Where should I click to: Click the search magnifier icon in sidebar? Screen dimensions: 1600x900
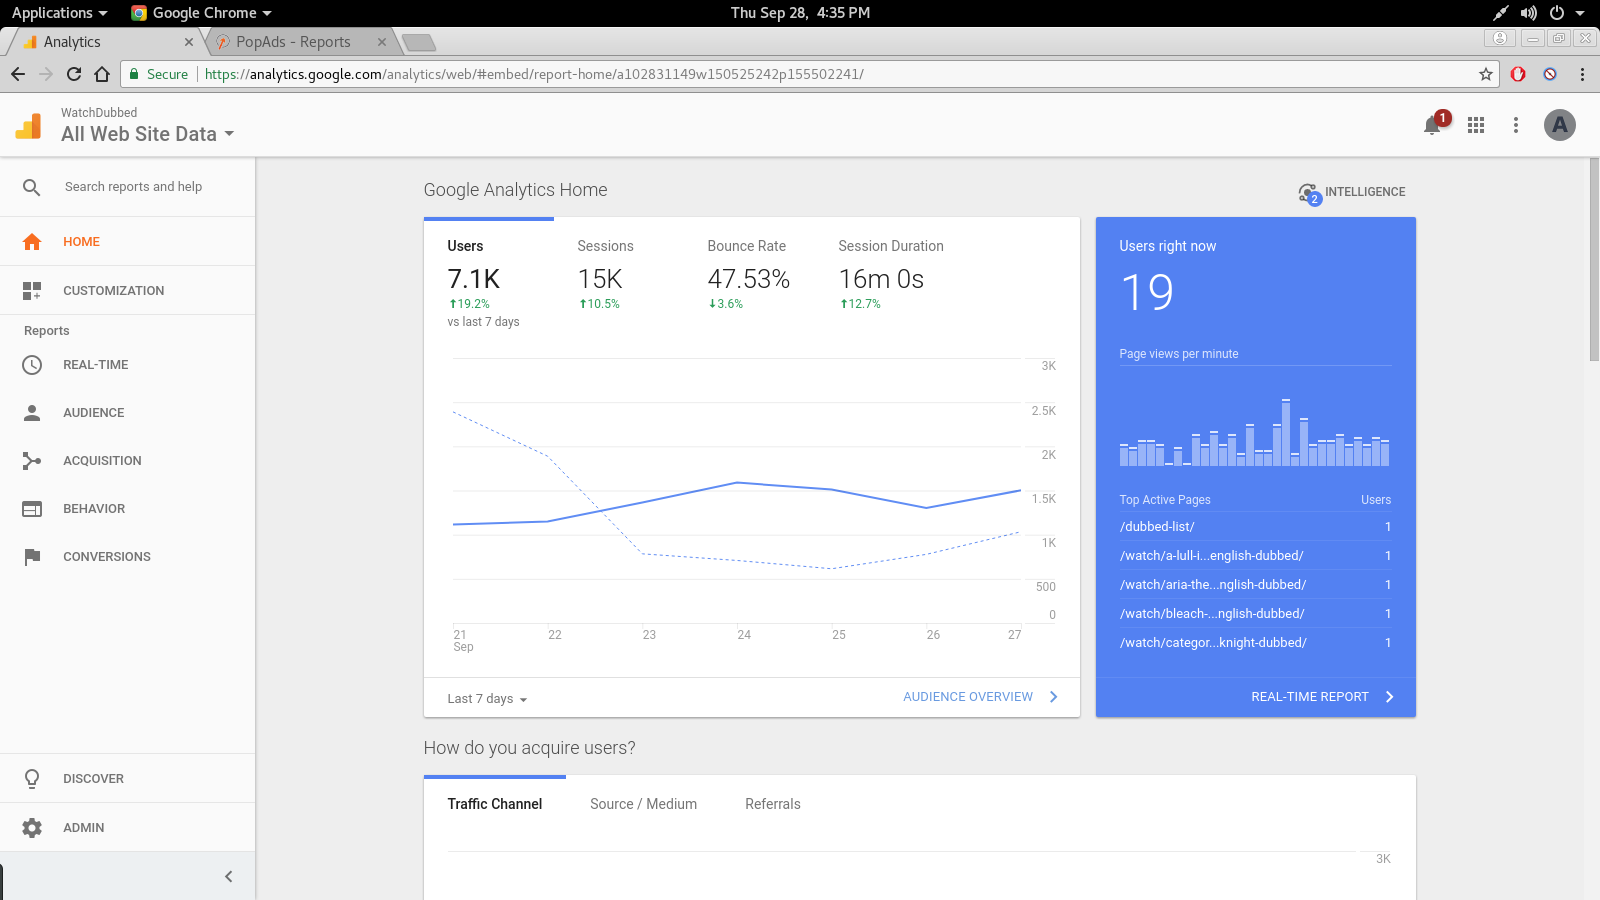click(32, 187)
